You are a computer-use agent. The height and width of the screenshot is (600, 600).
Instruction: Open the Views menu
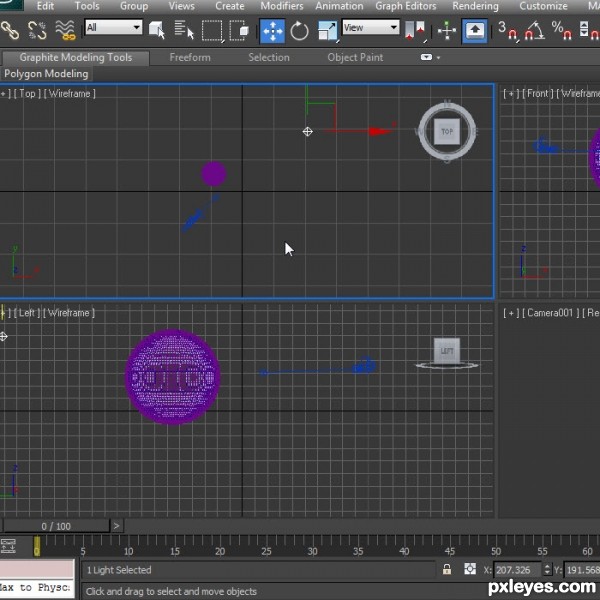tap(181, 6)
